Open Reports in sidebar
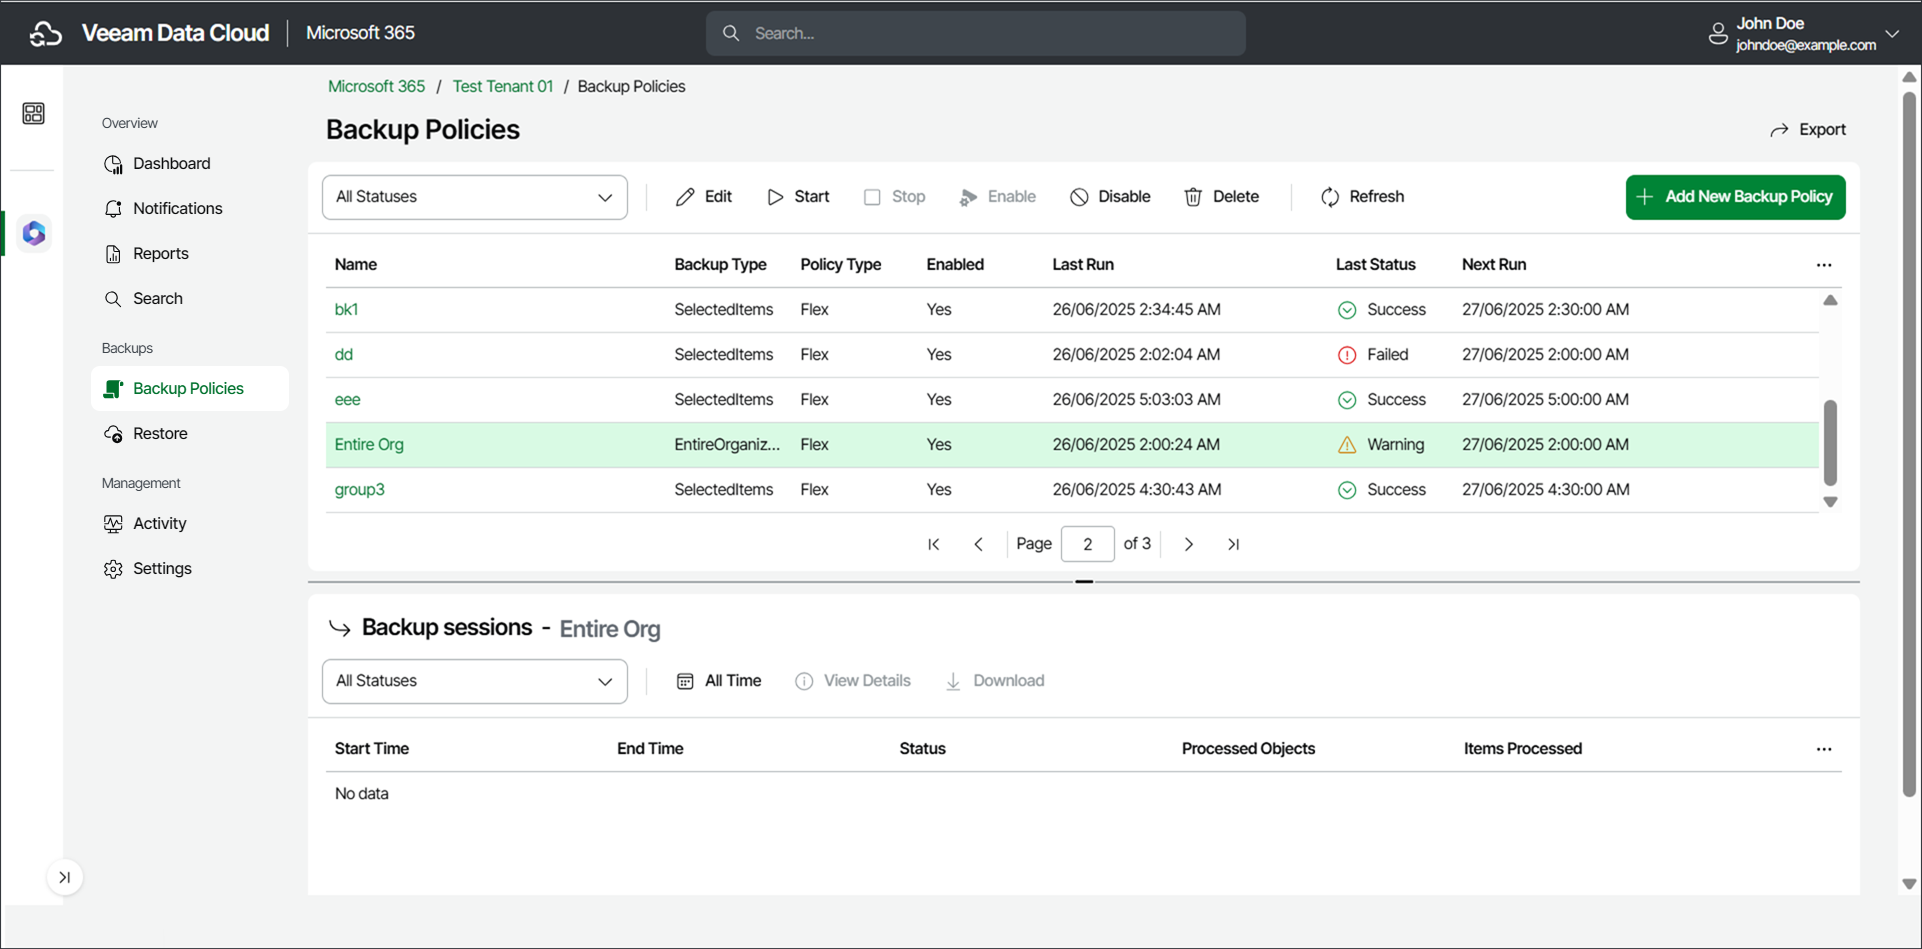 coord(160,253)
